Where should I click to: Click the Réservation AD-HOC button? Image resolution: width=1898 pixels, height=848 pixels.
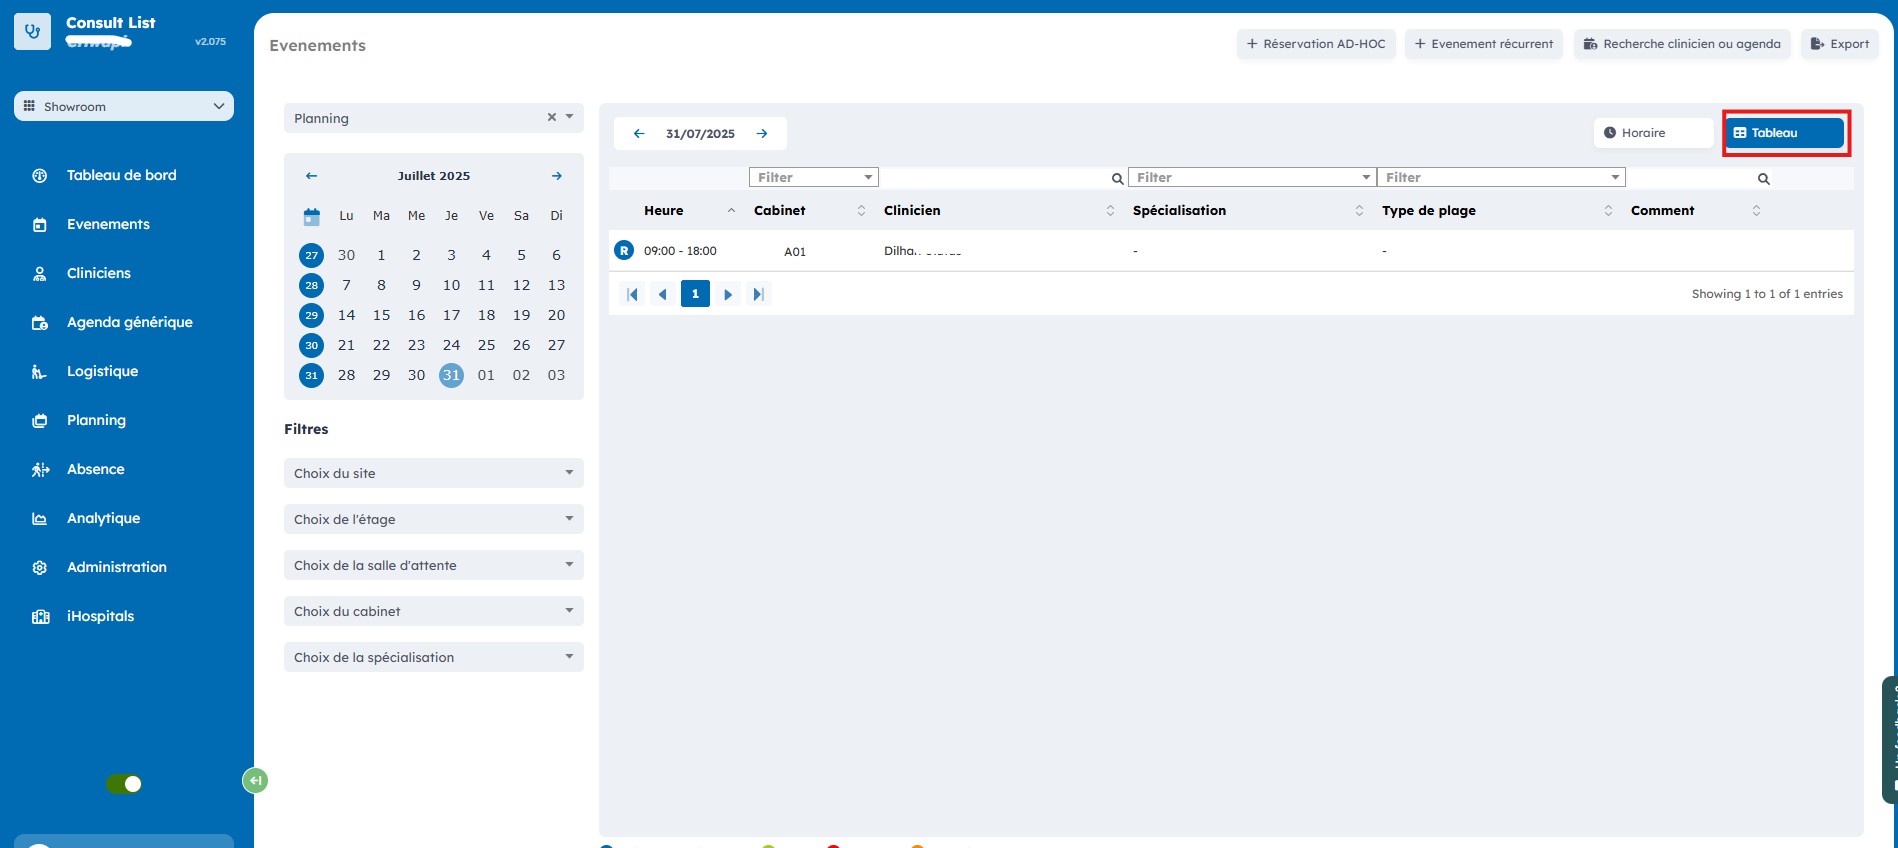pyautogui.click(x=1315, y=44)
